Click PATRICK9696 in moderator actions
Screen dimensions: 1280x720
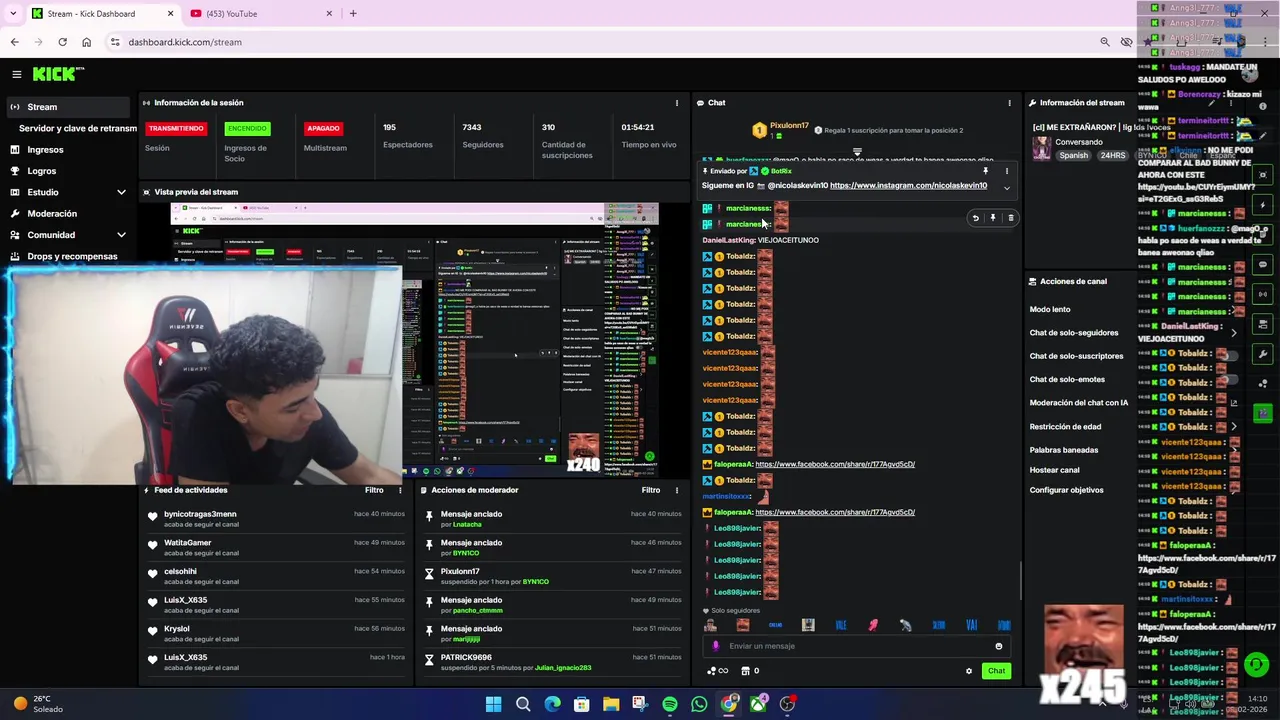coord(466,658)
